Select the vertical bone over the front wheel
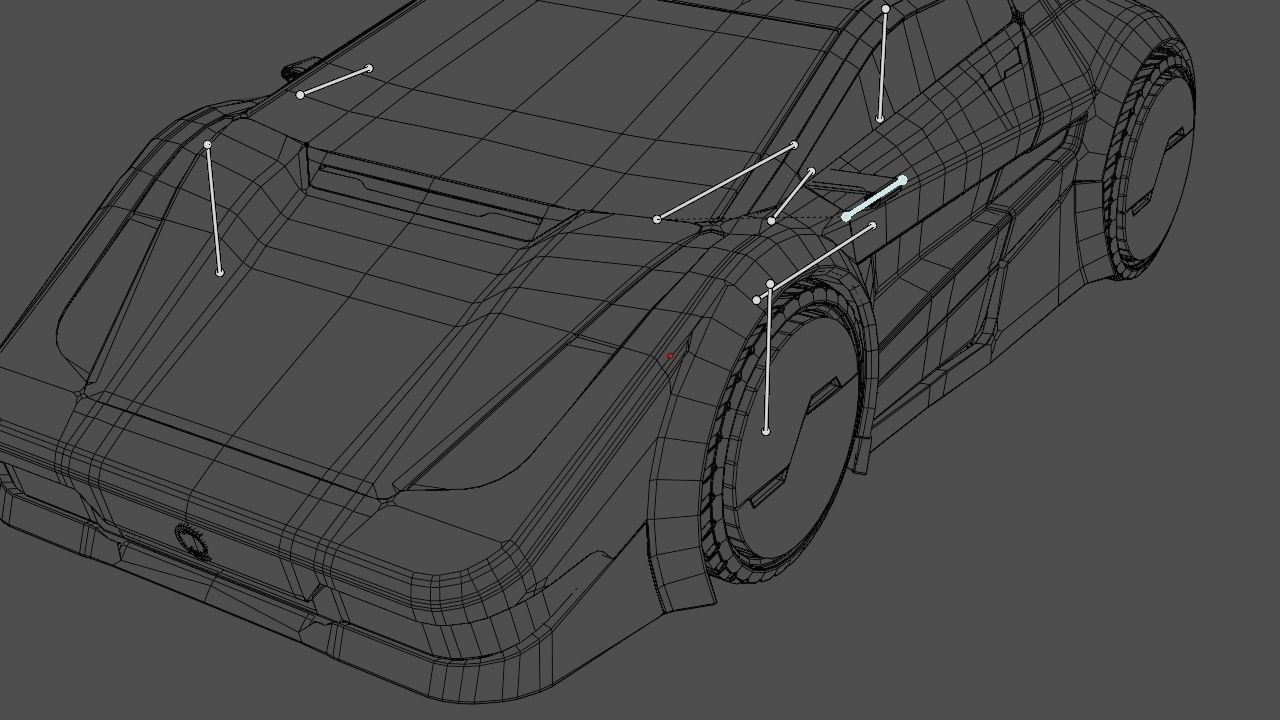The height and width of the screenshot is (720, 1280). [768, 358]
